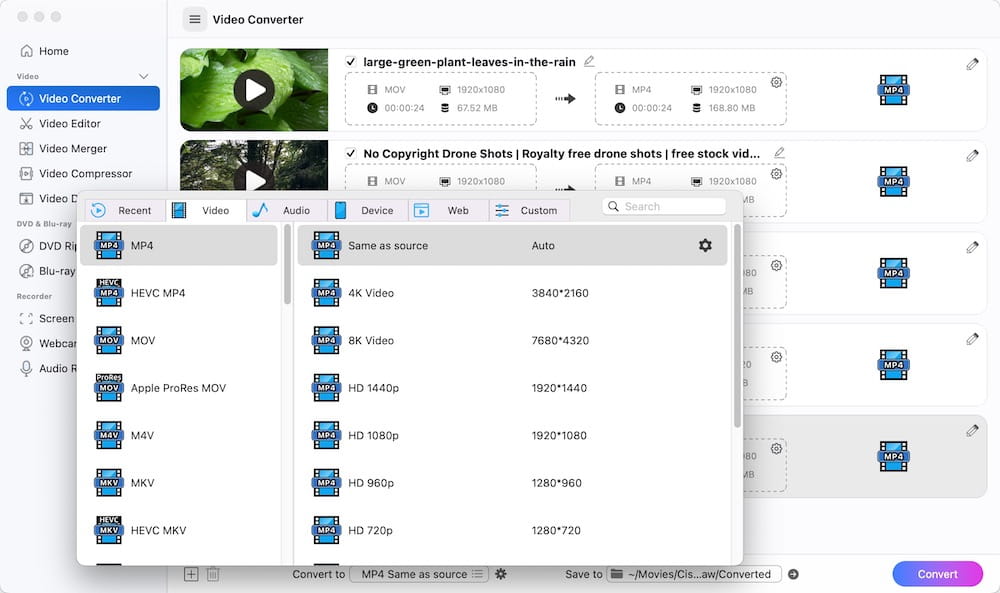Screen dimensions: 1000x593
Task: Select HEVC MP4 format in the list
Action: (x=179, y=293)
